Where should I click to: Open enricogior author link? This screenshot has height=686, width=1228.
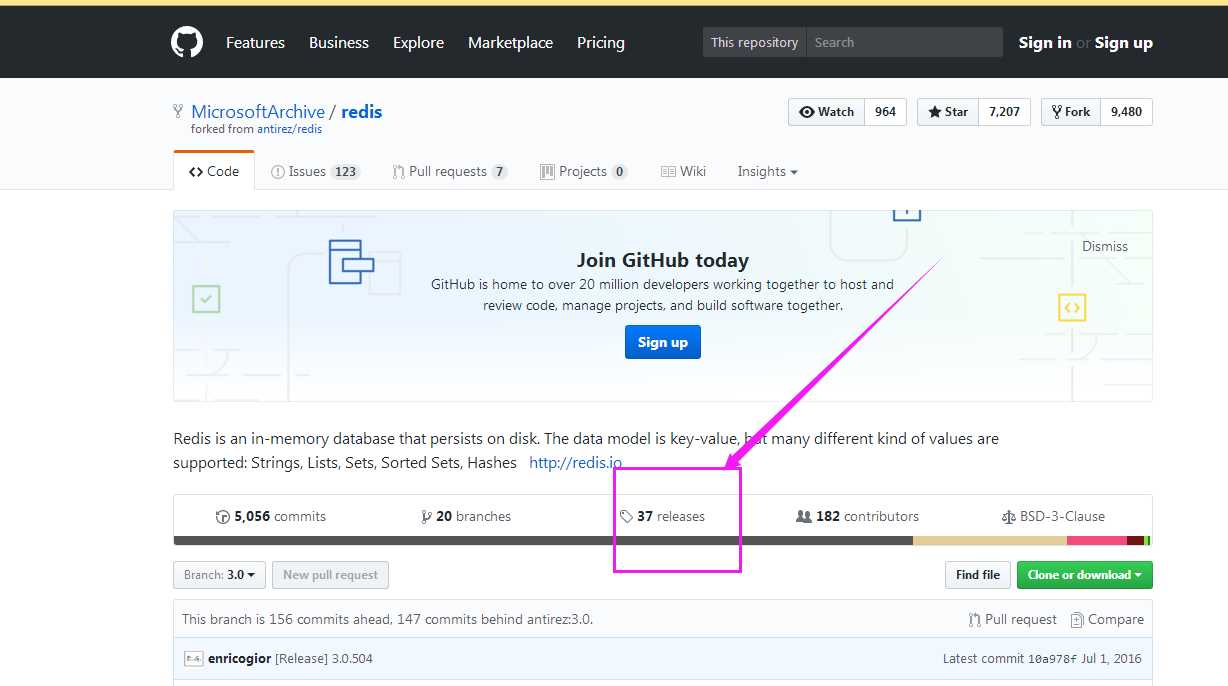click(x=239, y=658)
